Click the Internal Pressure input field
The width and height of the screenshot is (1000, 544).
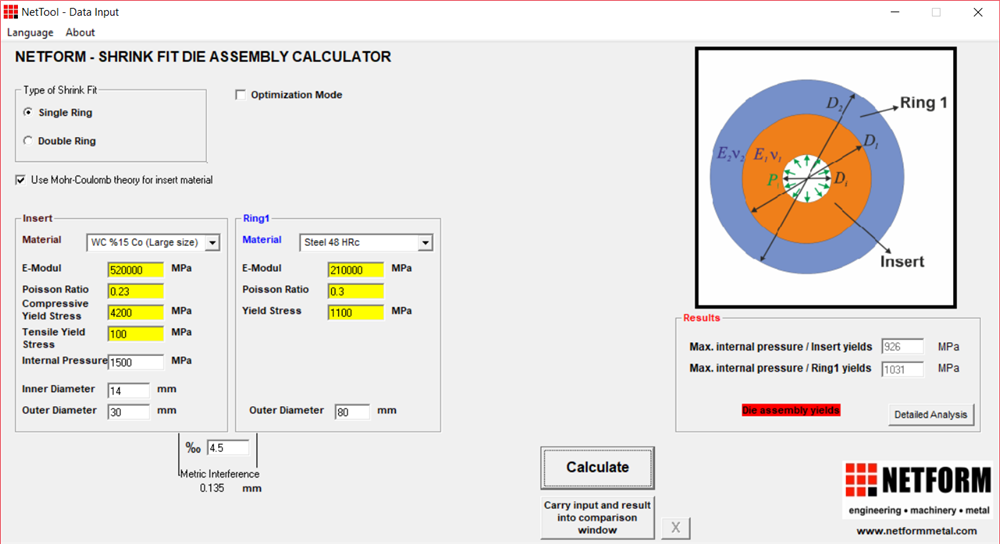135,362
